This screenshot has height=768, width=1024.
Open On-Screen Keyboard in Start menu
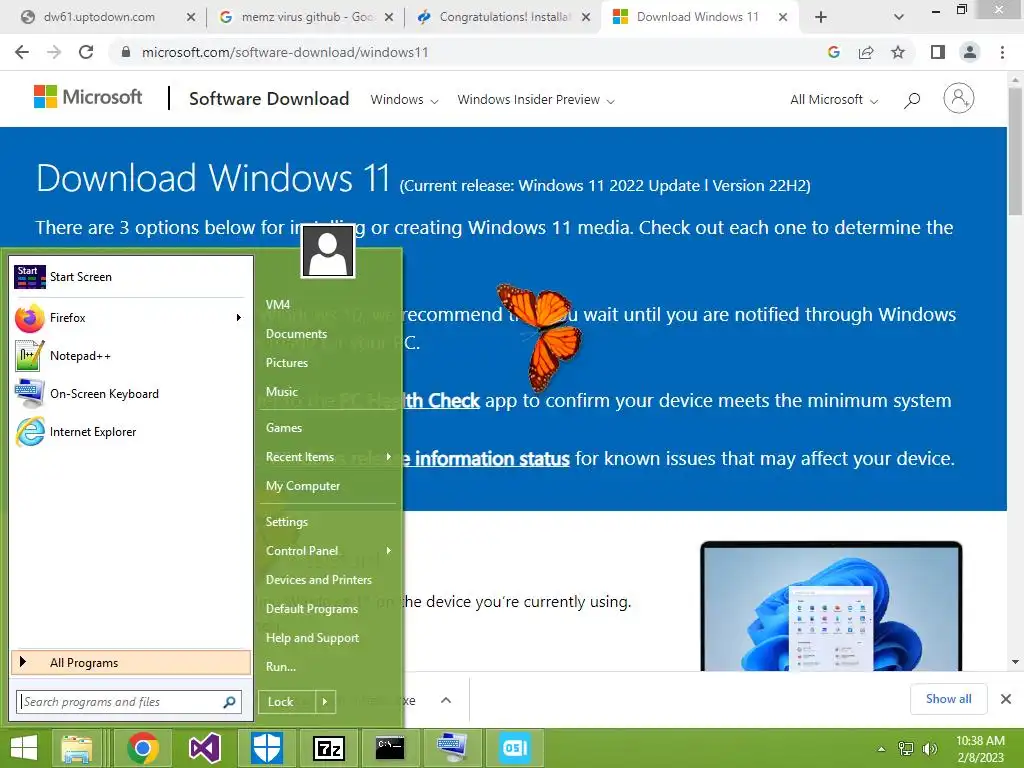pyautogui.click(x=131, y=394)
